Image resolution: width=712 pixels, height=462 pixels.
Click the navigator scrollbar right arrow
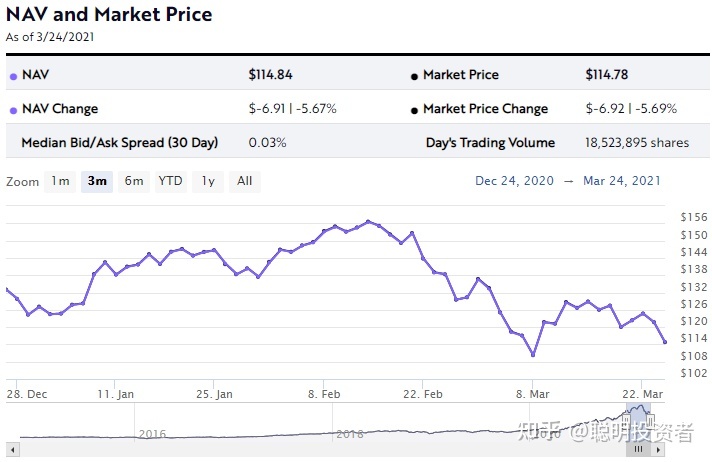pos(658,450)
